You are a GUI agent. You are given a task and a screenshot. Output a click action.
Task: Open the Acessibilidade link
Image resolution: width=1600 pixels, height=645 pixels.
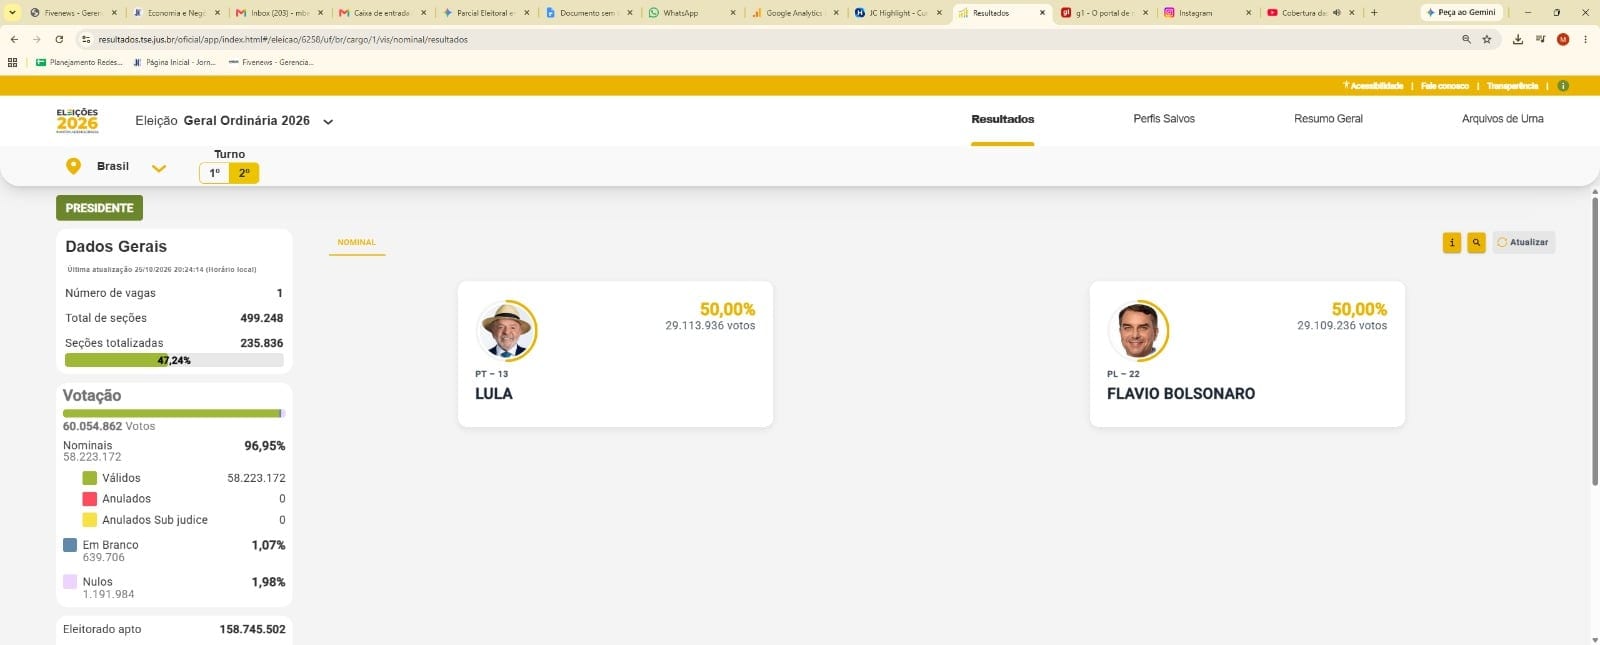pos(1373,86)
